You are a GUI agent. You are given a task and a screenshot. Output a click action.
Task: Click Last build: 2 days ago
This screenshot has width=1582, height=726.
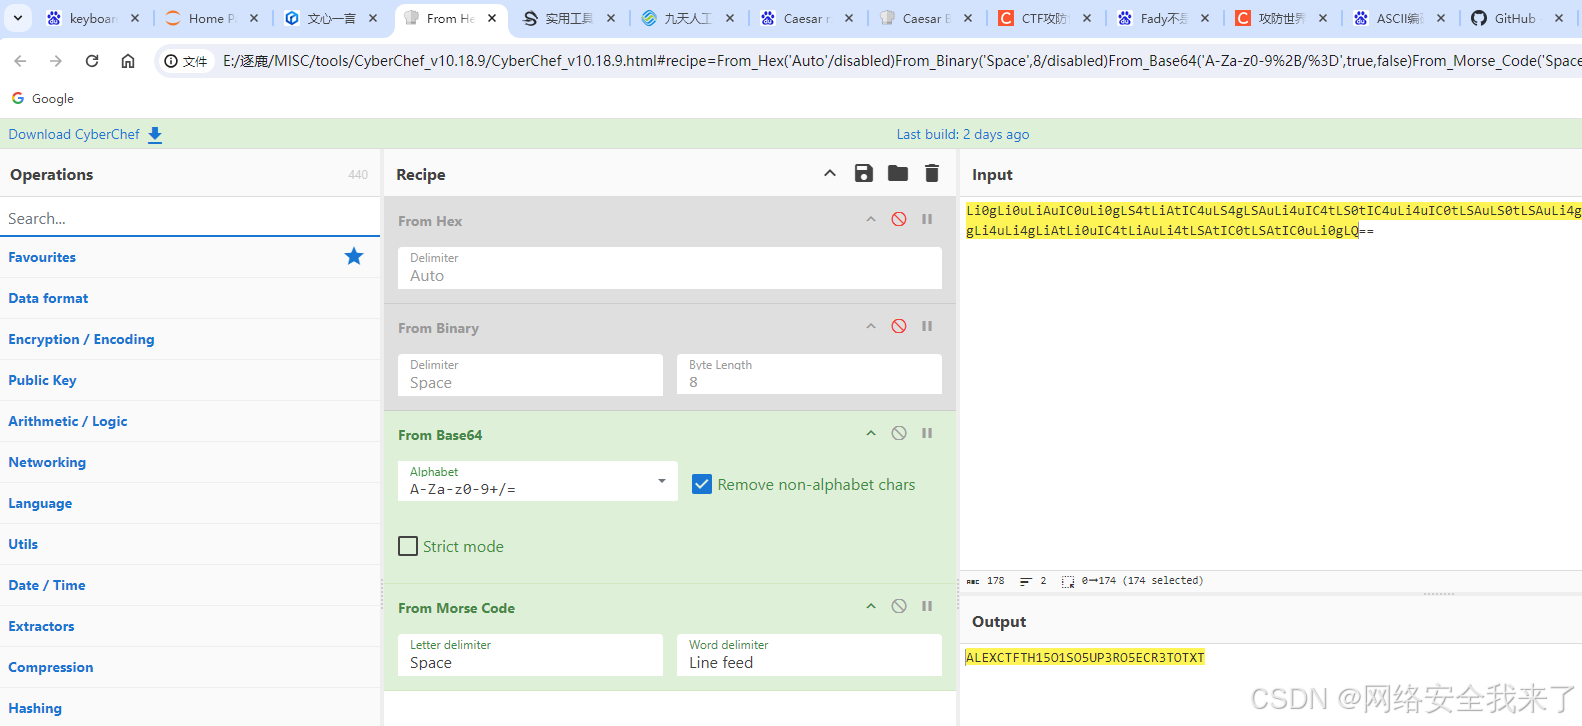pyautogui.click(x=963, y=134)
